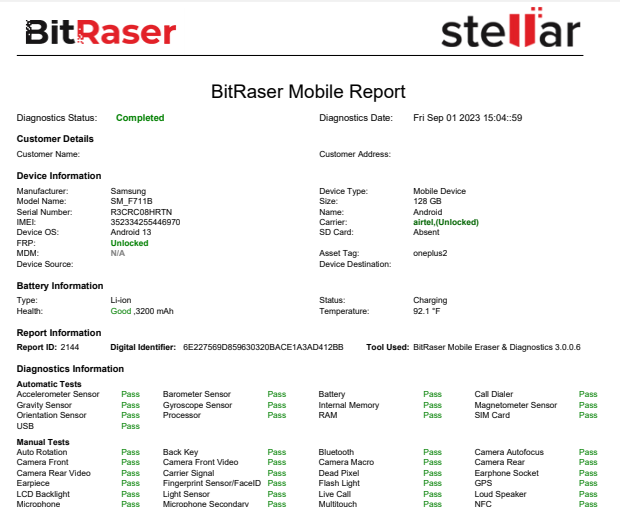
Task: Click the battery health Good ,3200 mAh
Action: pos(142,311)
